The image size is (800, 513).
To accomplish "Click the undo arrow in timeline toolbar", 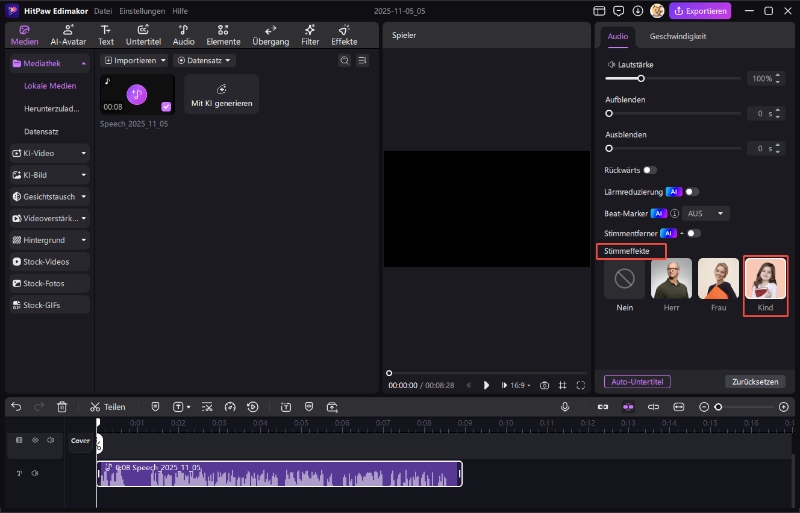I will coord(16,407).
